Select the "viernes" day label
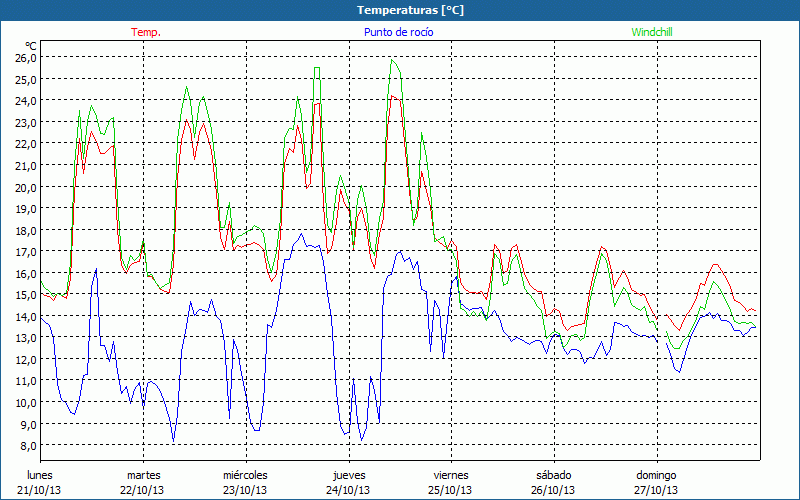The image size is (800, 500). tap(451, 475)
